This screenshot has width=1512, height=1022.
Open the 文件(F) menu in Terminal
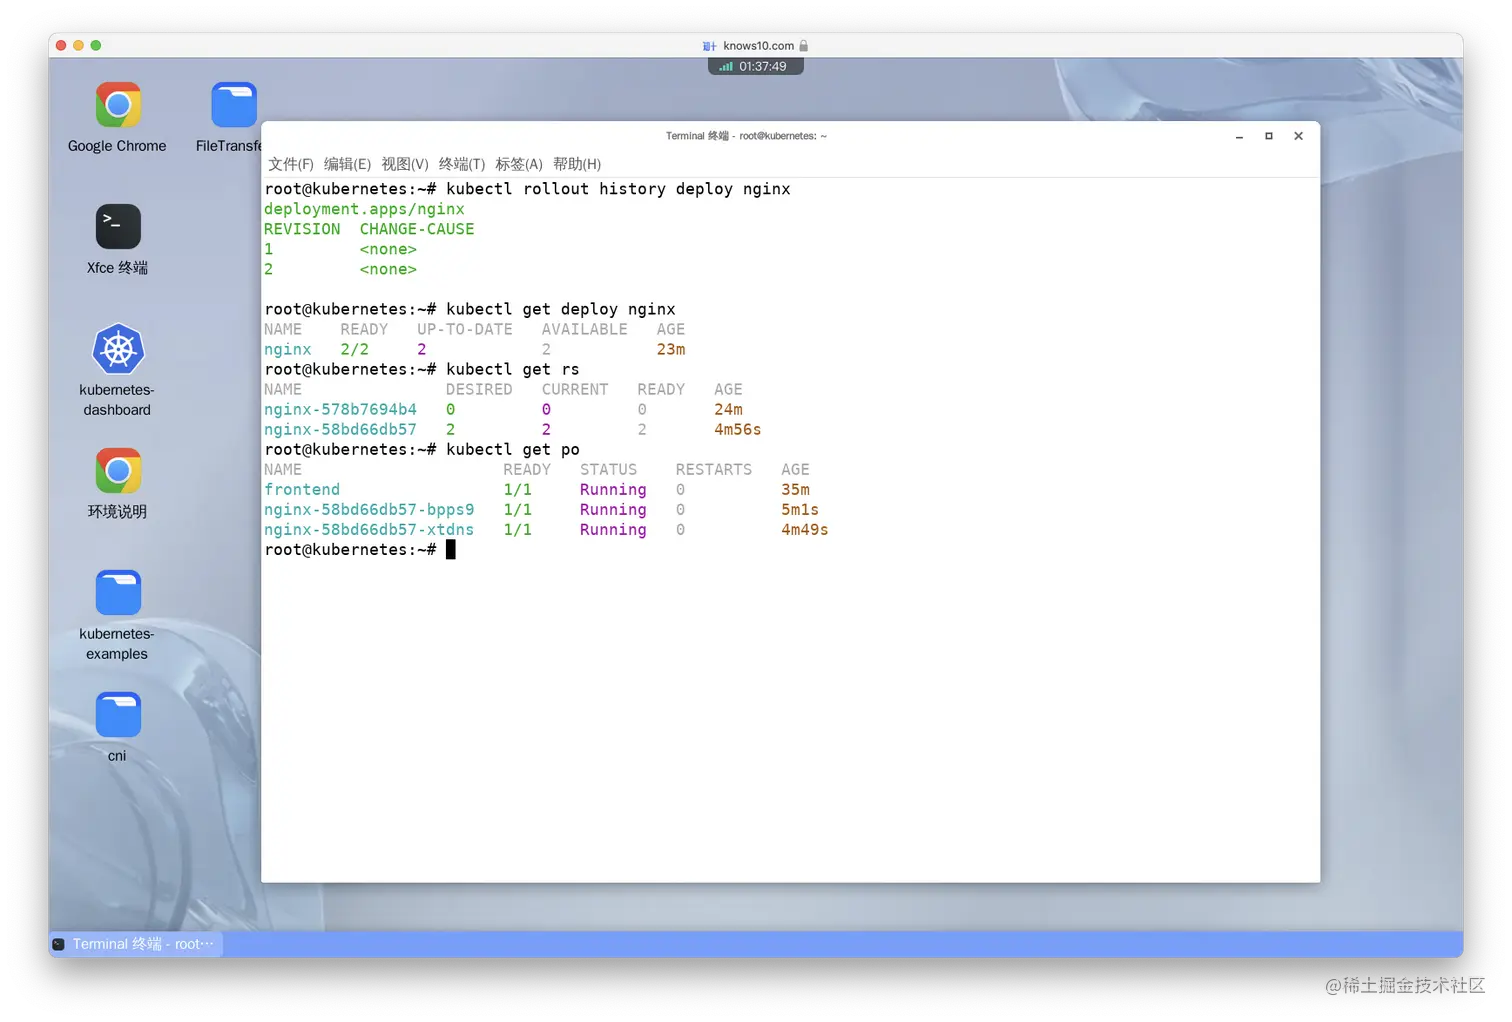291,164
